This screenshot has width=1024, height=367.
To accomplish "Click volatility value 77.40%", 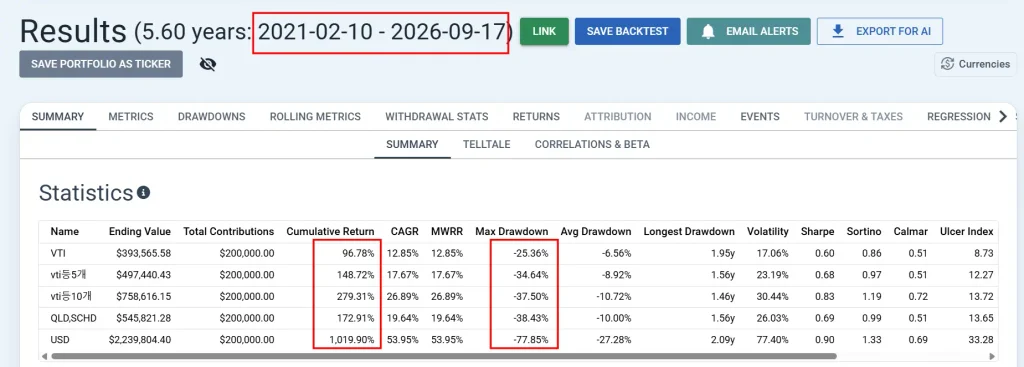I will [x=772, y=340].
